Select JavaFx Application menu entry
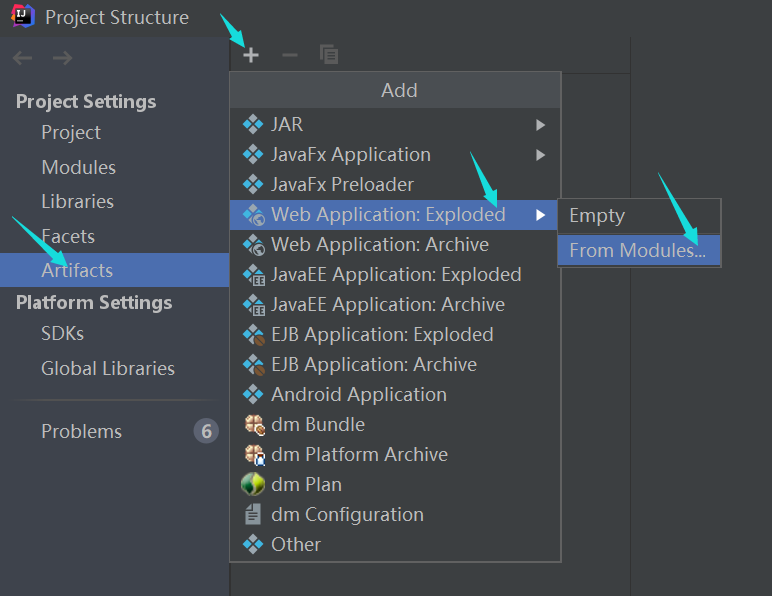Image resolution: width=772 pixels, height=596 pixels. (395, 155)
